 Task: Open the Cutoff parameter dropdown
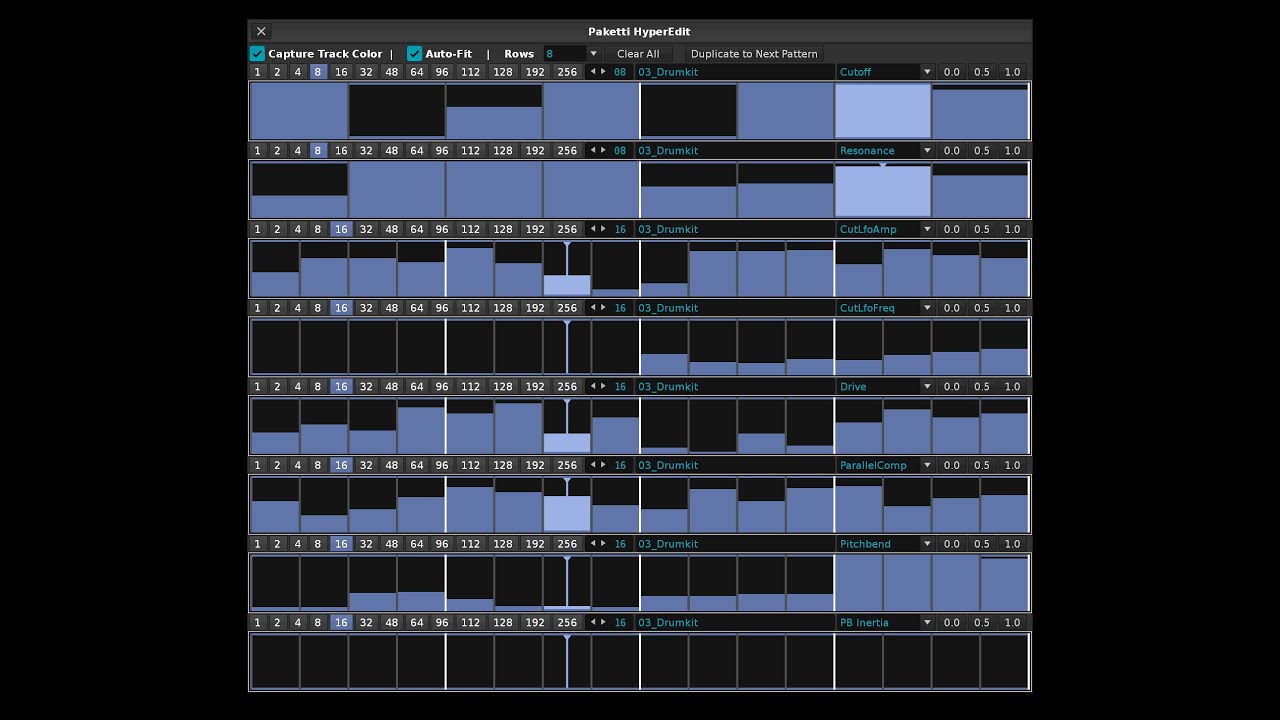tap(927, 72)
